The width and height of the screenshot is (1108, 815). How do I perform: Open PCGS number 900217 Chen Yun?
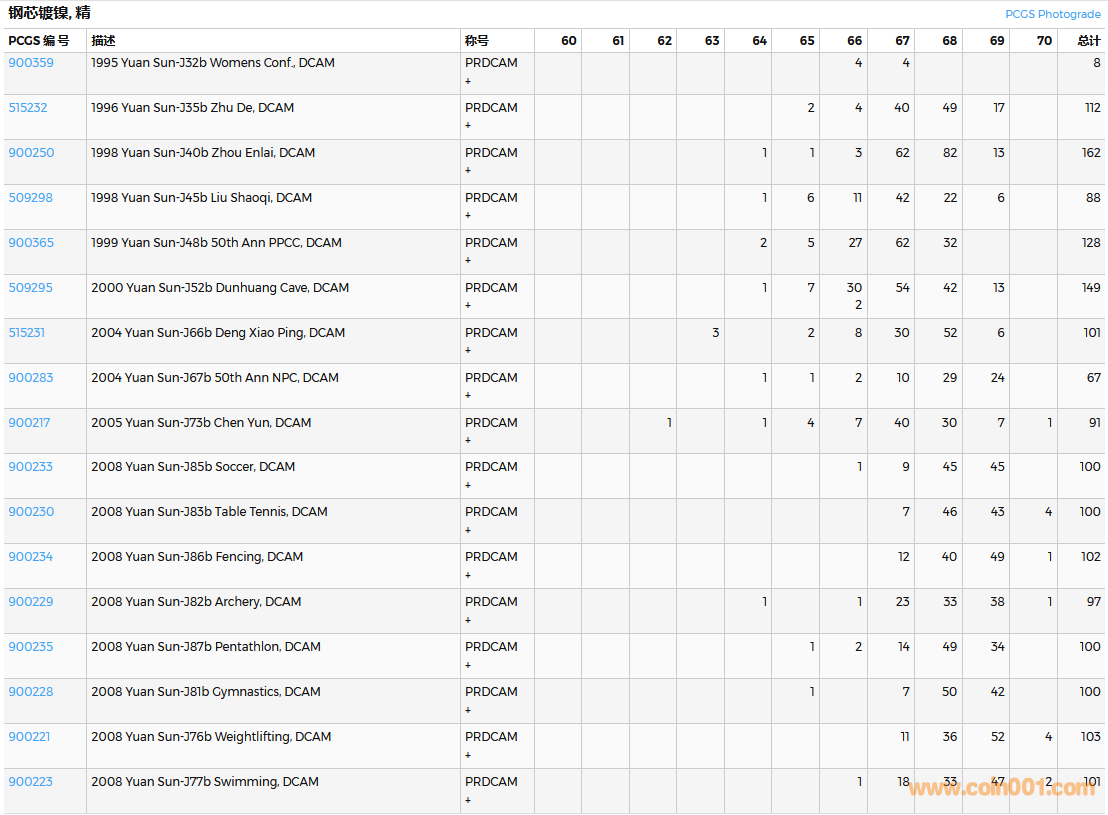(29, 423)
